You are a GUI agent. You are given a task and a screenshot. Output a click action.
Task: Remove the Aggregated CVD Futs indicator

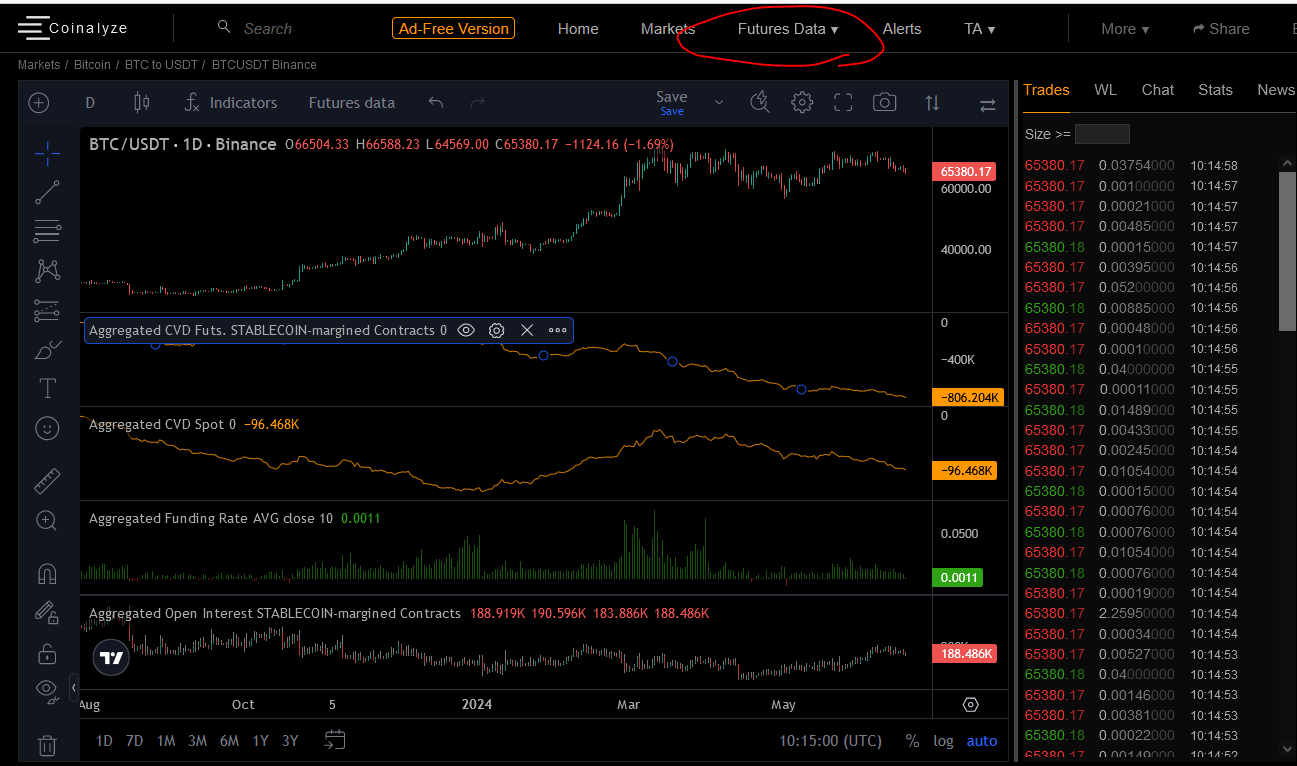tap(527, 330)
